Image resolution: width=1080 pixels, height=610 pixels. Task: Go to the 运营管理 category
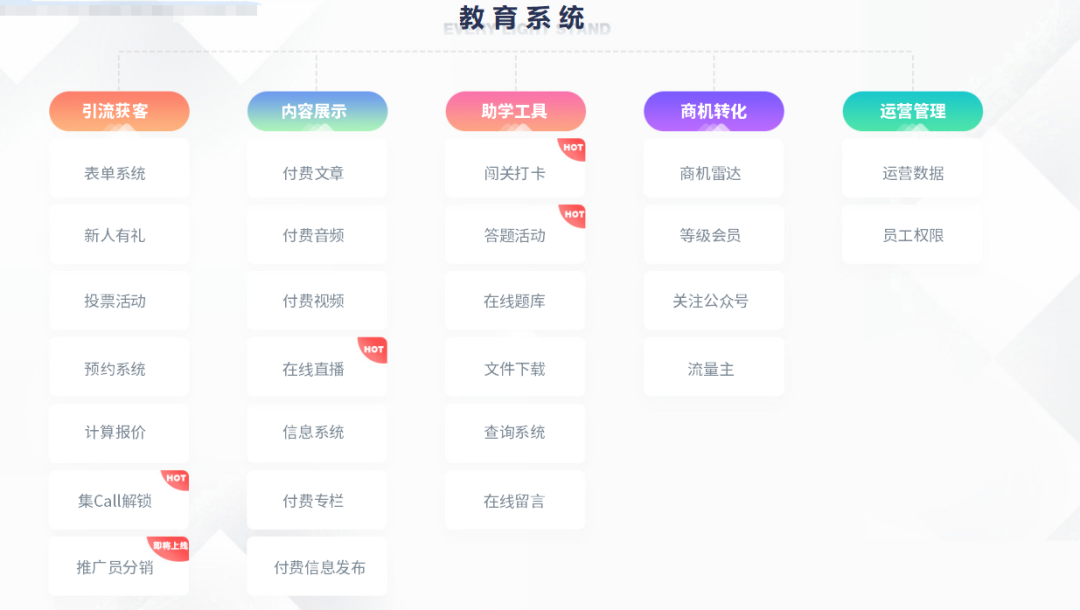click(x=912, y=111)
